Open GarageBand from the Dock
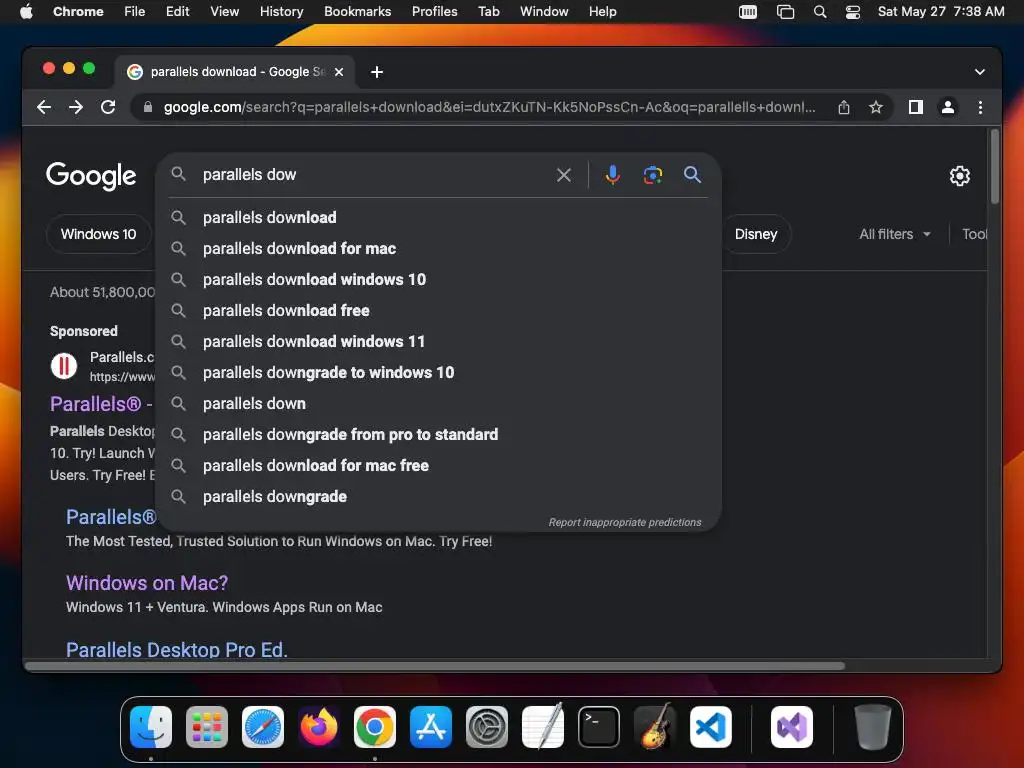Image resolution: width=1024 pixels, height=768 pixels. (x=655, y=726)
